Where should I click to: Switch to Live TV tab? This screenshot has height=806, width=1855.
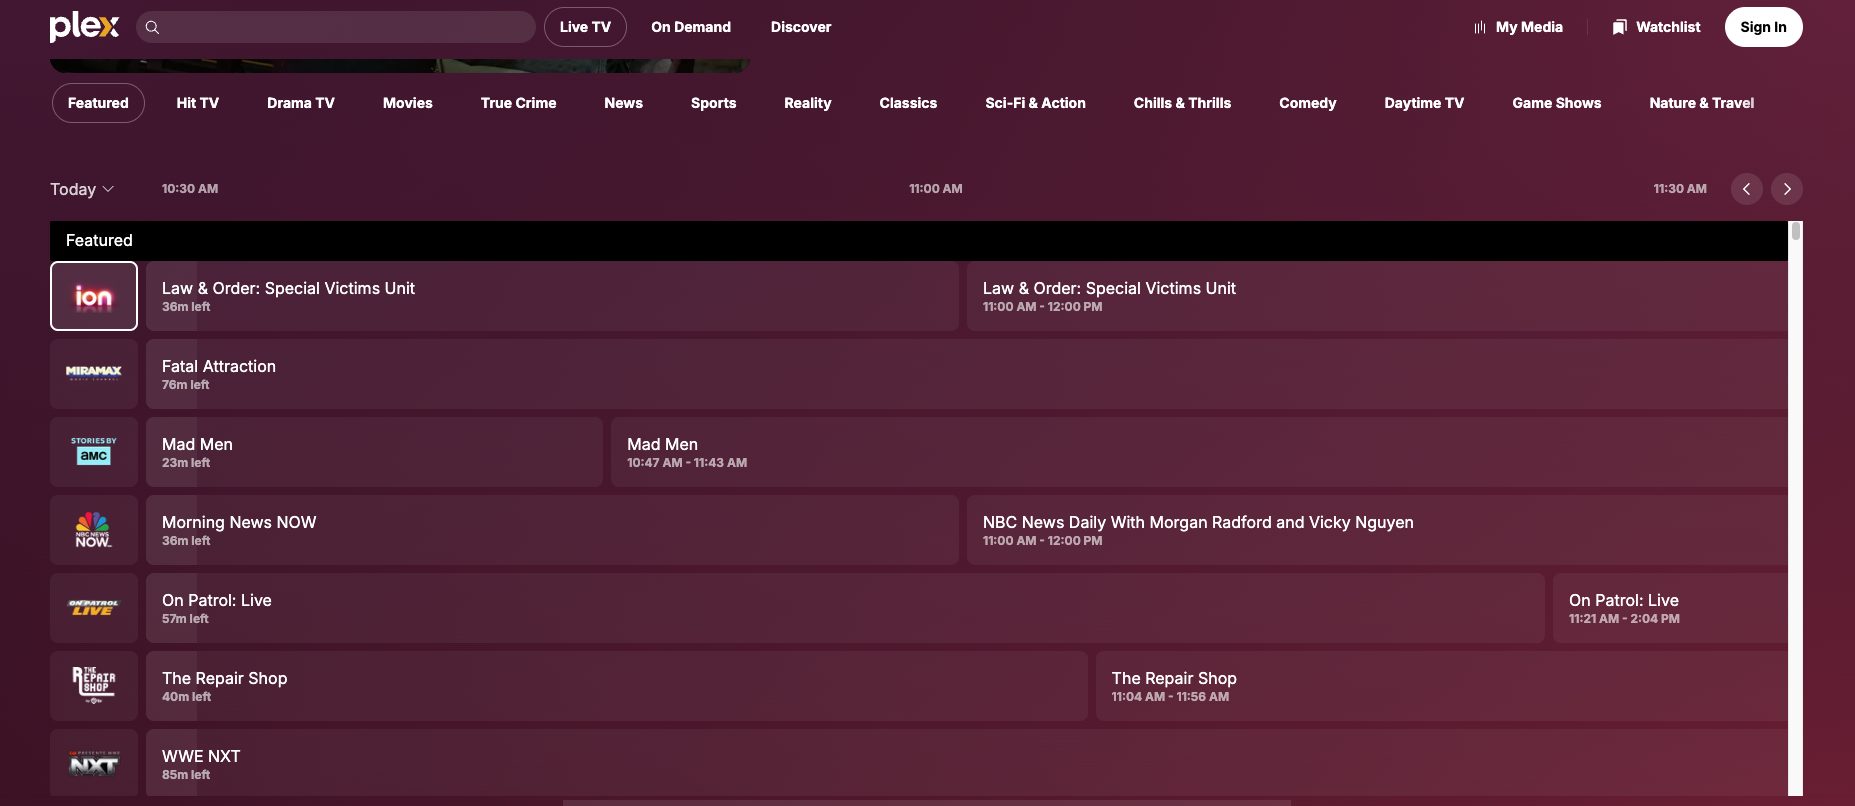585,27
